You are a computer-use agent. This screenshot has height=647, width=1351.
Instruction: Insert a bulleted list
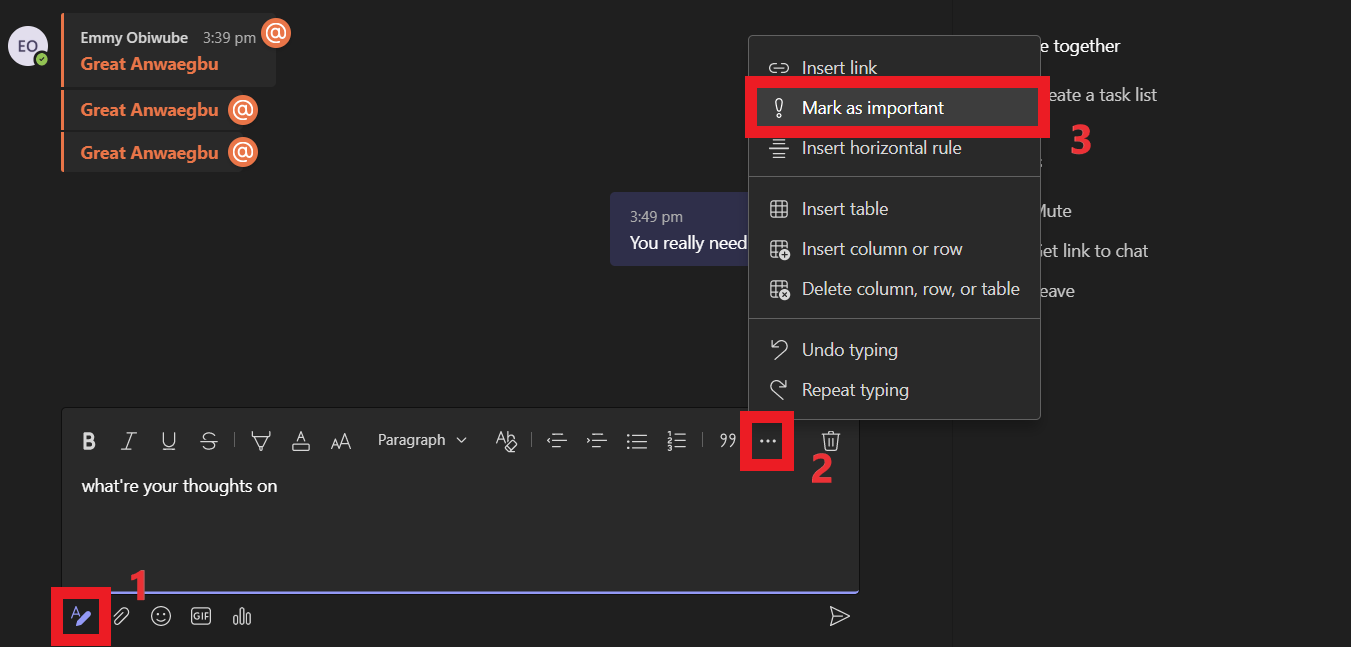[x=637, y=440]
